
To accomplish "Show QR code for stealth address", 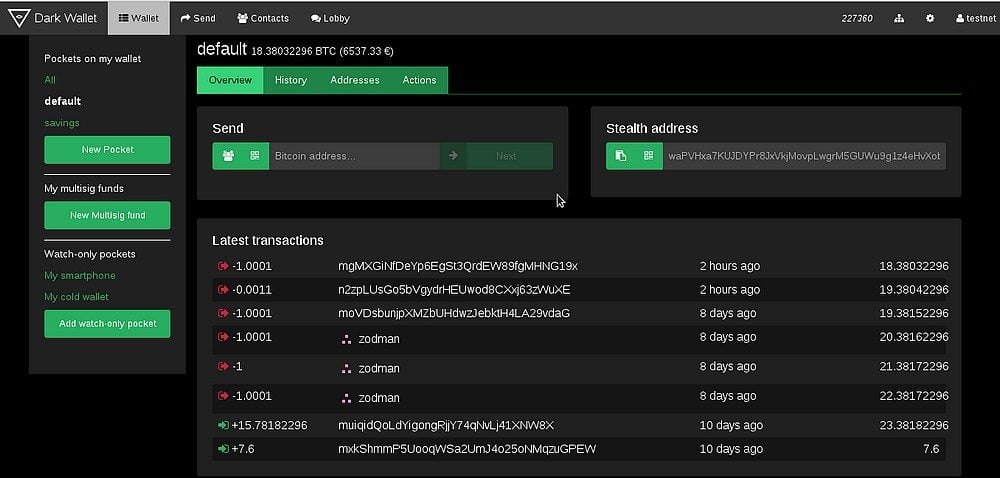I will point(649,156).
